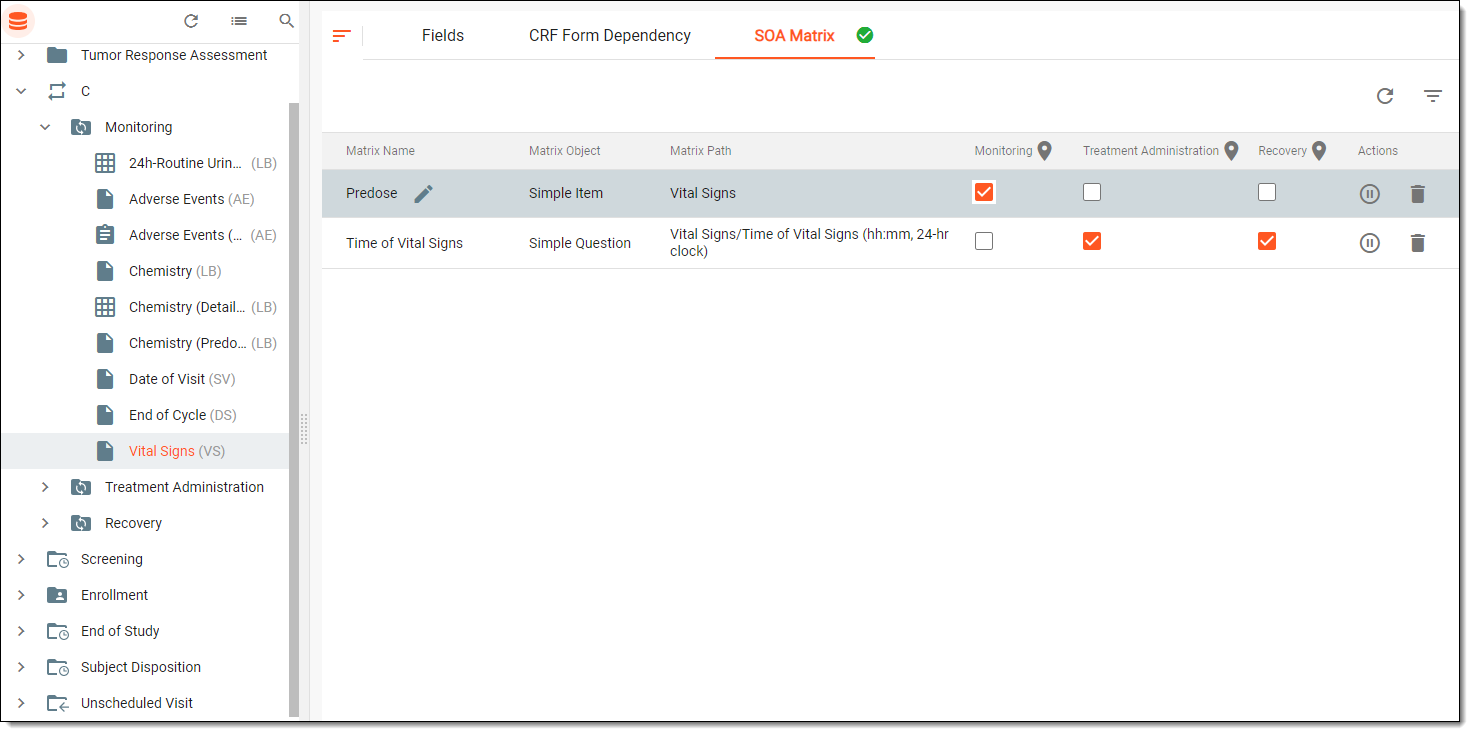Click the Monitoring folder icon in tree

click(81, 127)
